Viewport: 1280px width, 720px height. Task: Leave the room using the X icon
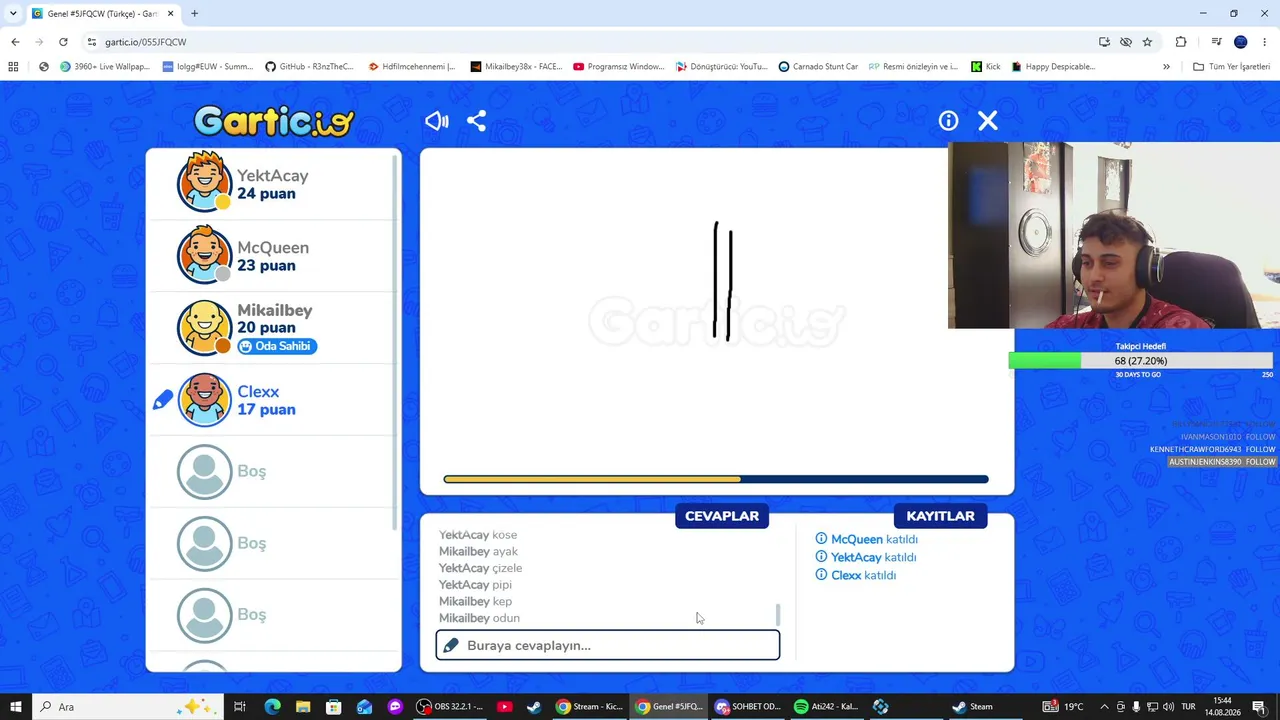coord(988,121)
